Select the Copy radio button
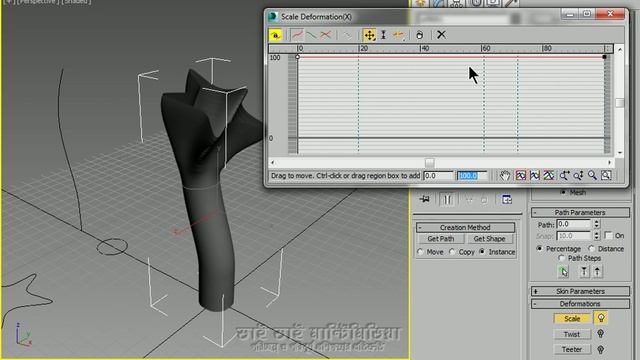This screenshot has height=360, width=640. coord(452,252)
